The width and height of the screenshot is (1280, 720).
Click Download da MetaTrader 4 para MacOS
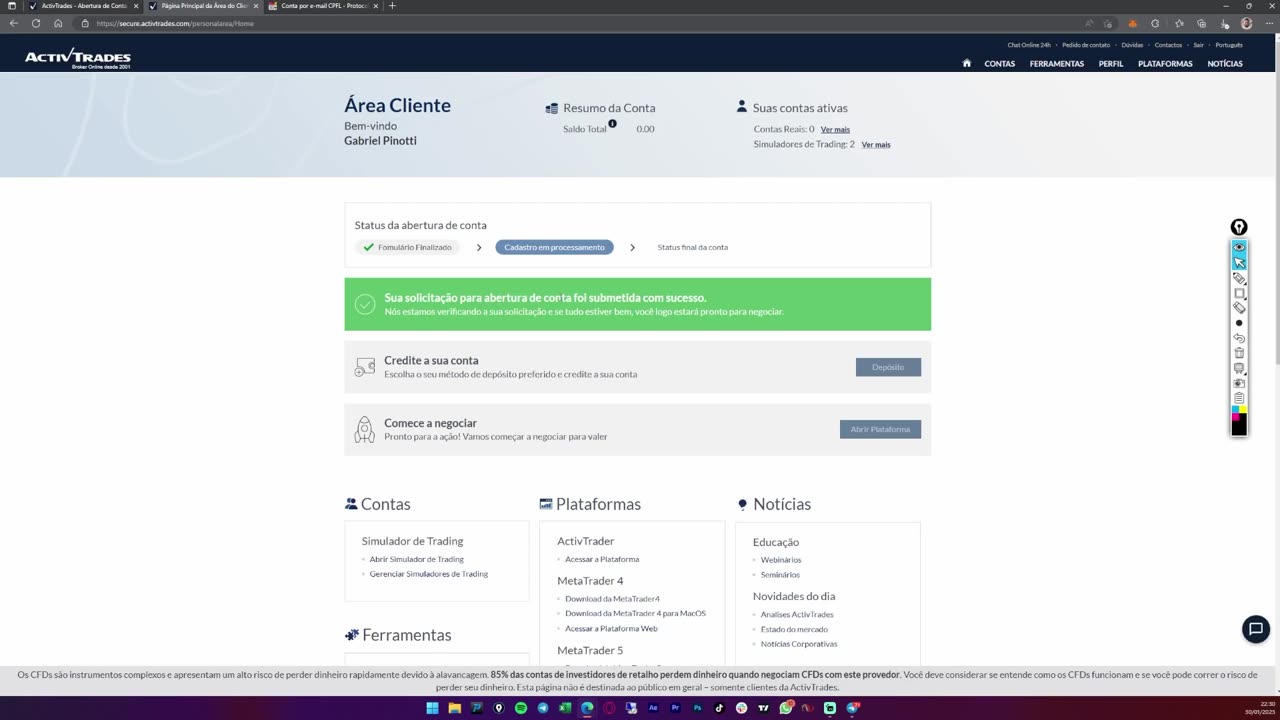(x=635, y=613)
